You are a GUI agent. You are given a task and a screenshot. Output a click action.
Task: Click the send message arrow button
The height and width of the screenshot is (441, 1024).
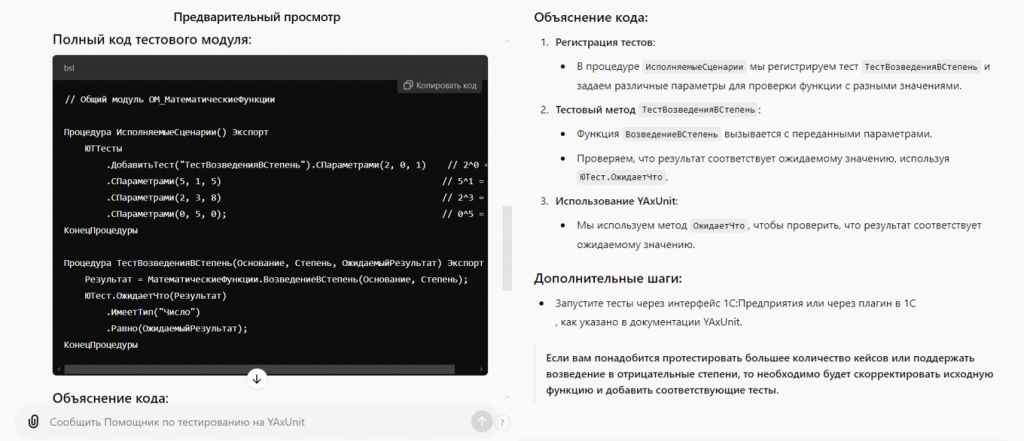[x=481, y=422]
